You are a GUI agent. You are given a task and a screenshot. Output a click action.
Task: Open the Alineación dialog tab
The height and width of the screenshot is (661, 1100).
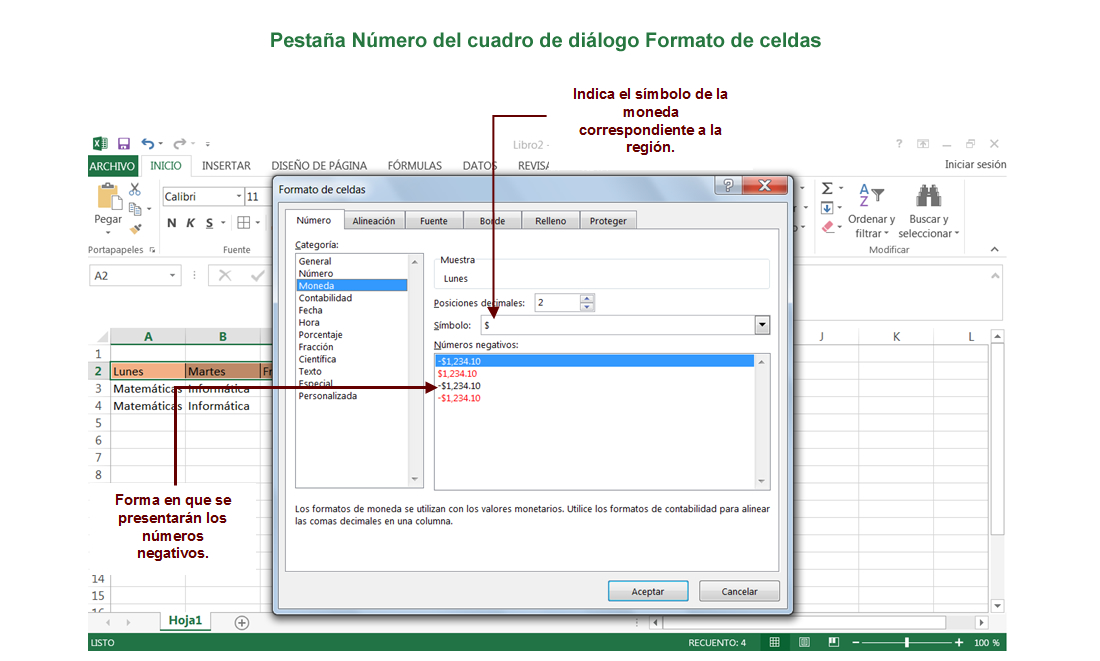(374, 220)
